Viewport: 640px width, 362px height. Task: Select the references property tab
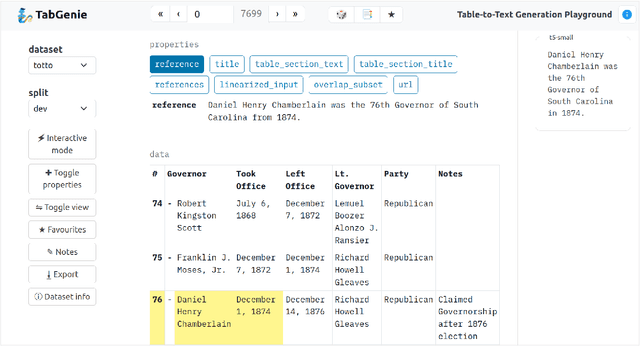pyautogui.click(x=179, y=84)
